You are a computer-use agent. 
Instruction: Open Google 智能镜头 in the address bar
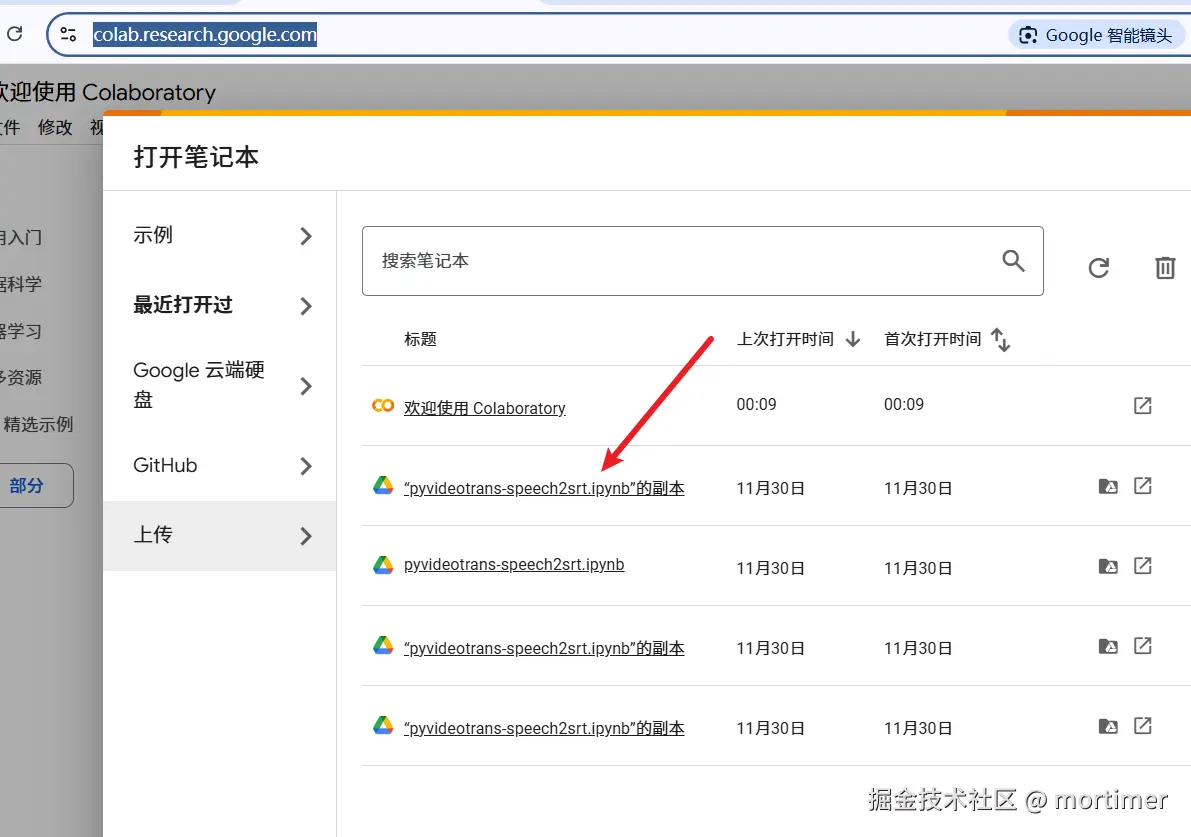1098,35
